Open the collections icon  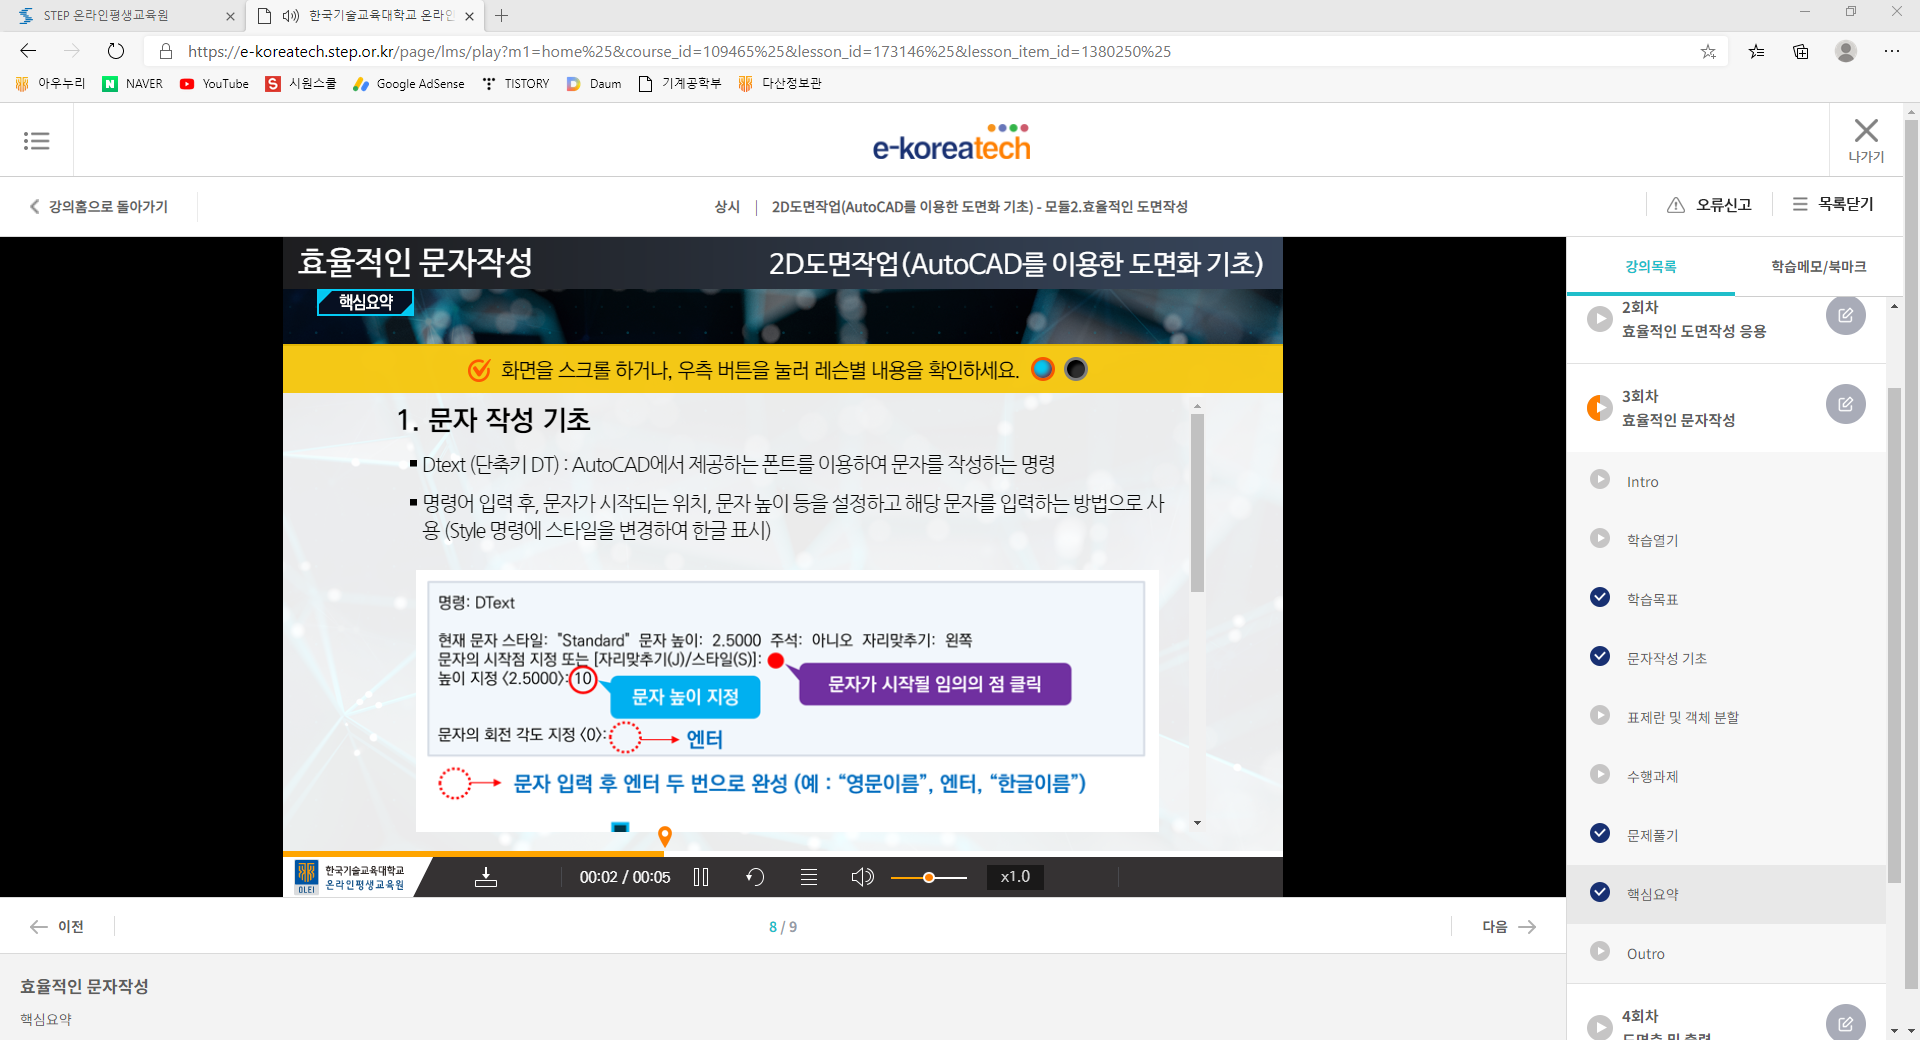pos(1801,51)
